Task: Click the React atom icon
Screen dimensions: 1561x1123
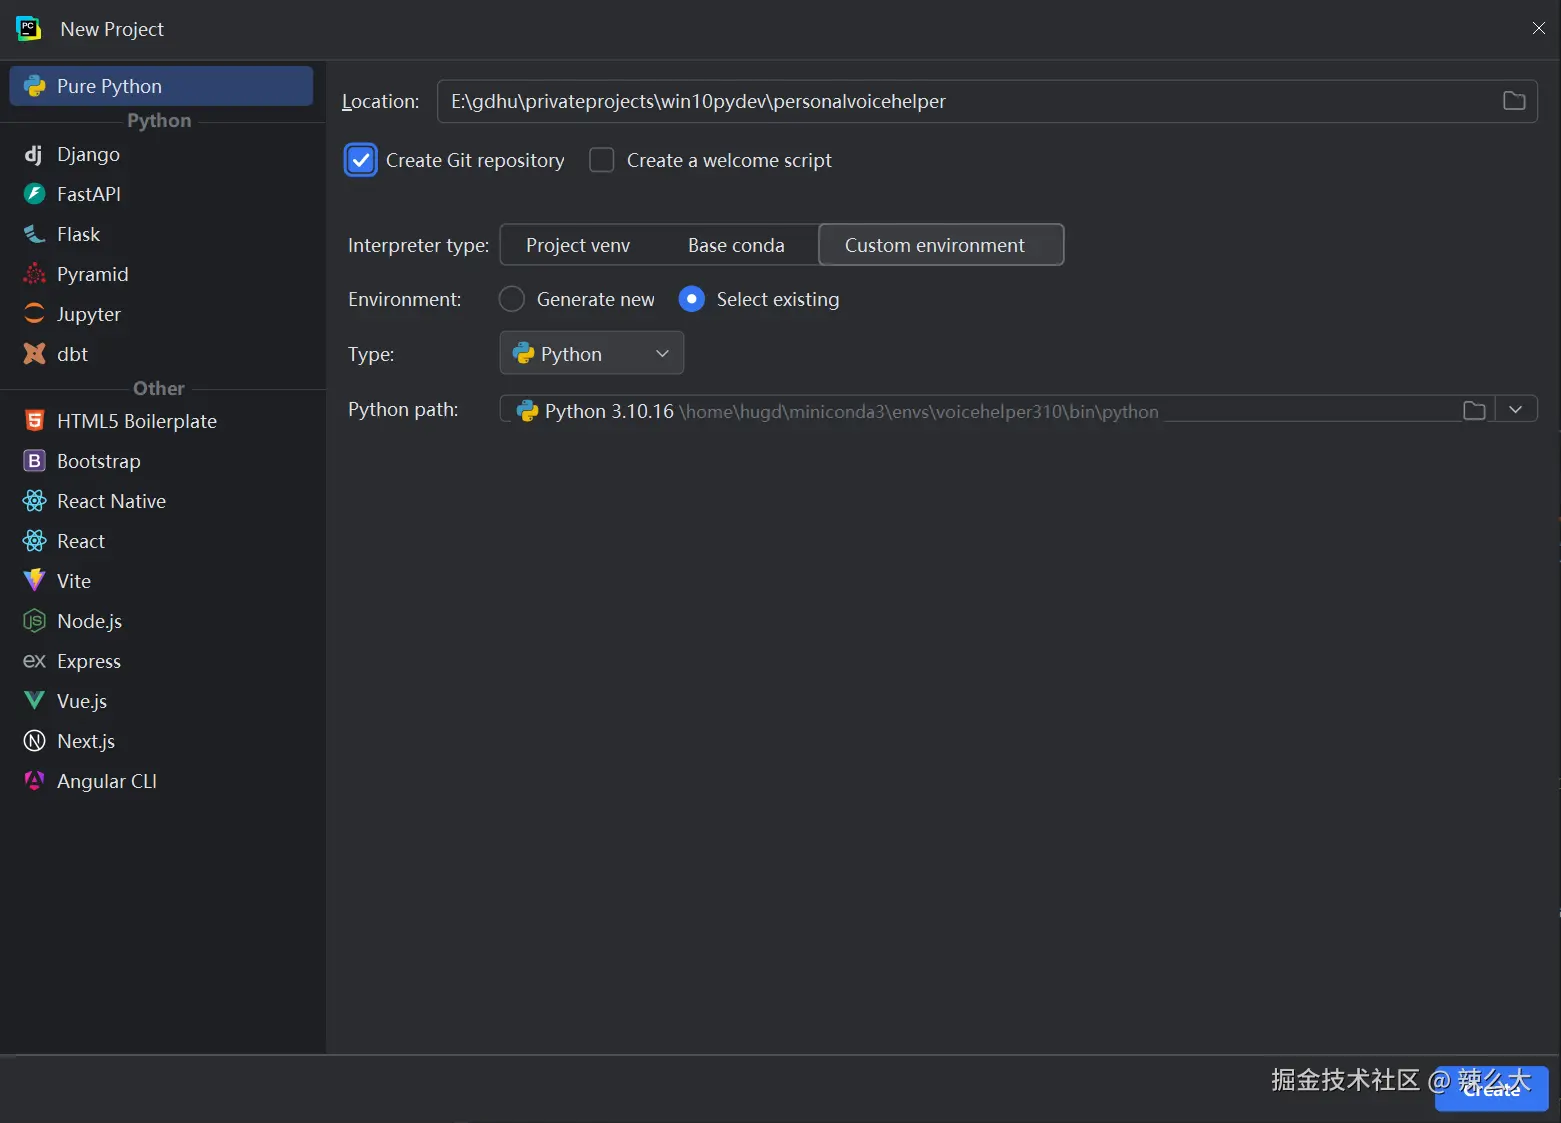Action: [34, 541]
